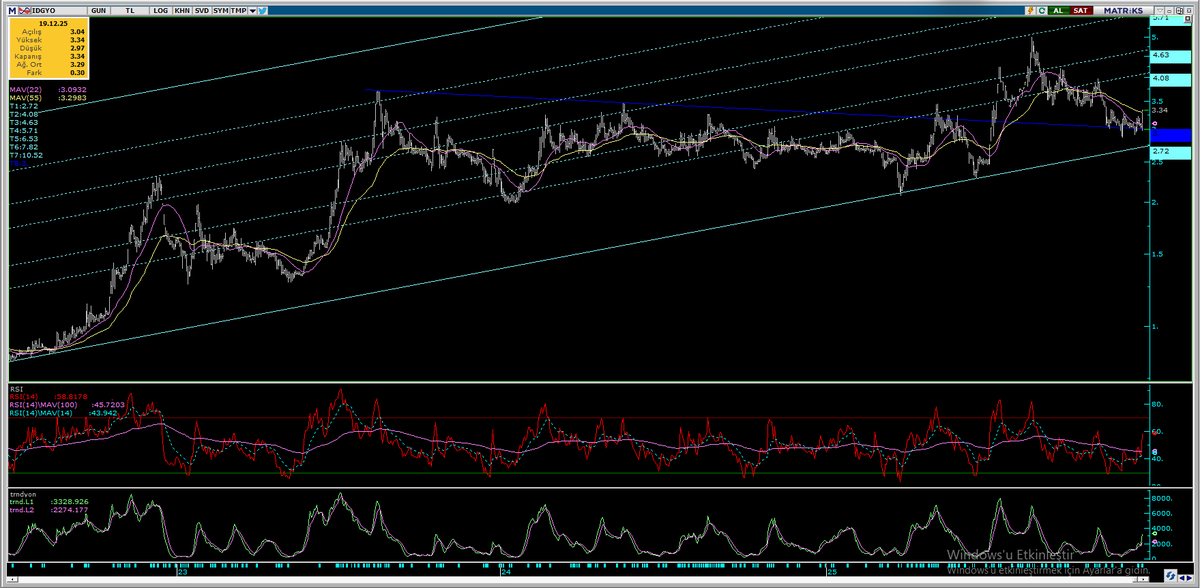
Task: Click the T6:7.82 target label
Action: point(24,147)
